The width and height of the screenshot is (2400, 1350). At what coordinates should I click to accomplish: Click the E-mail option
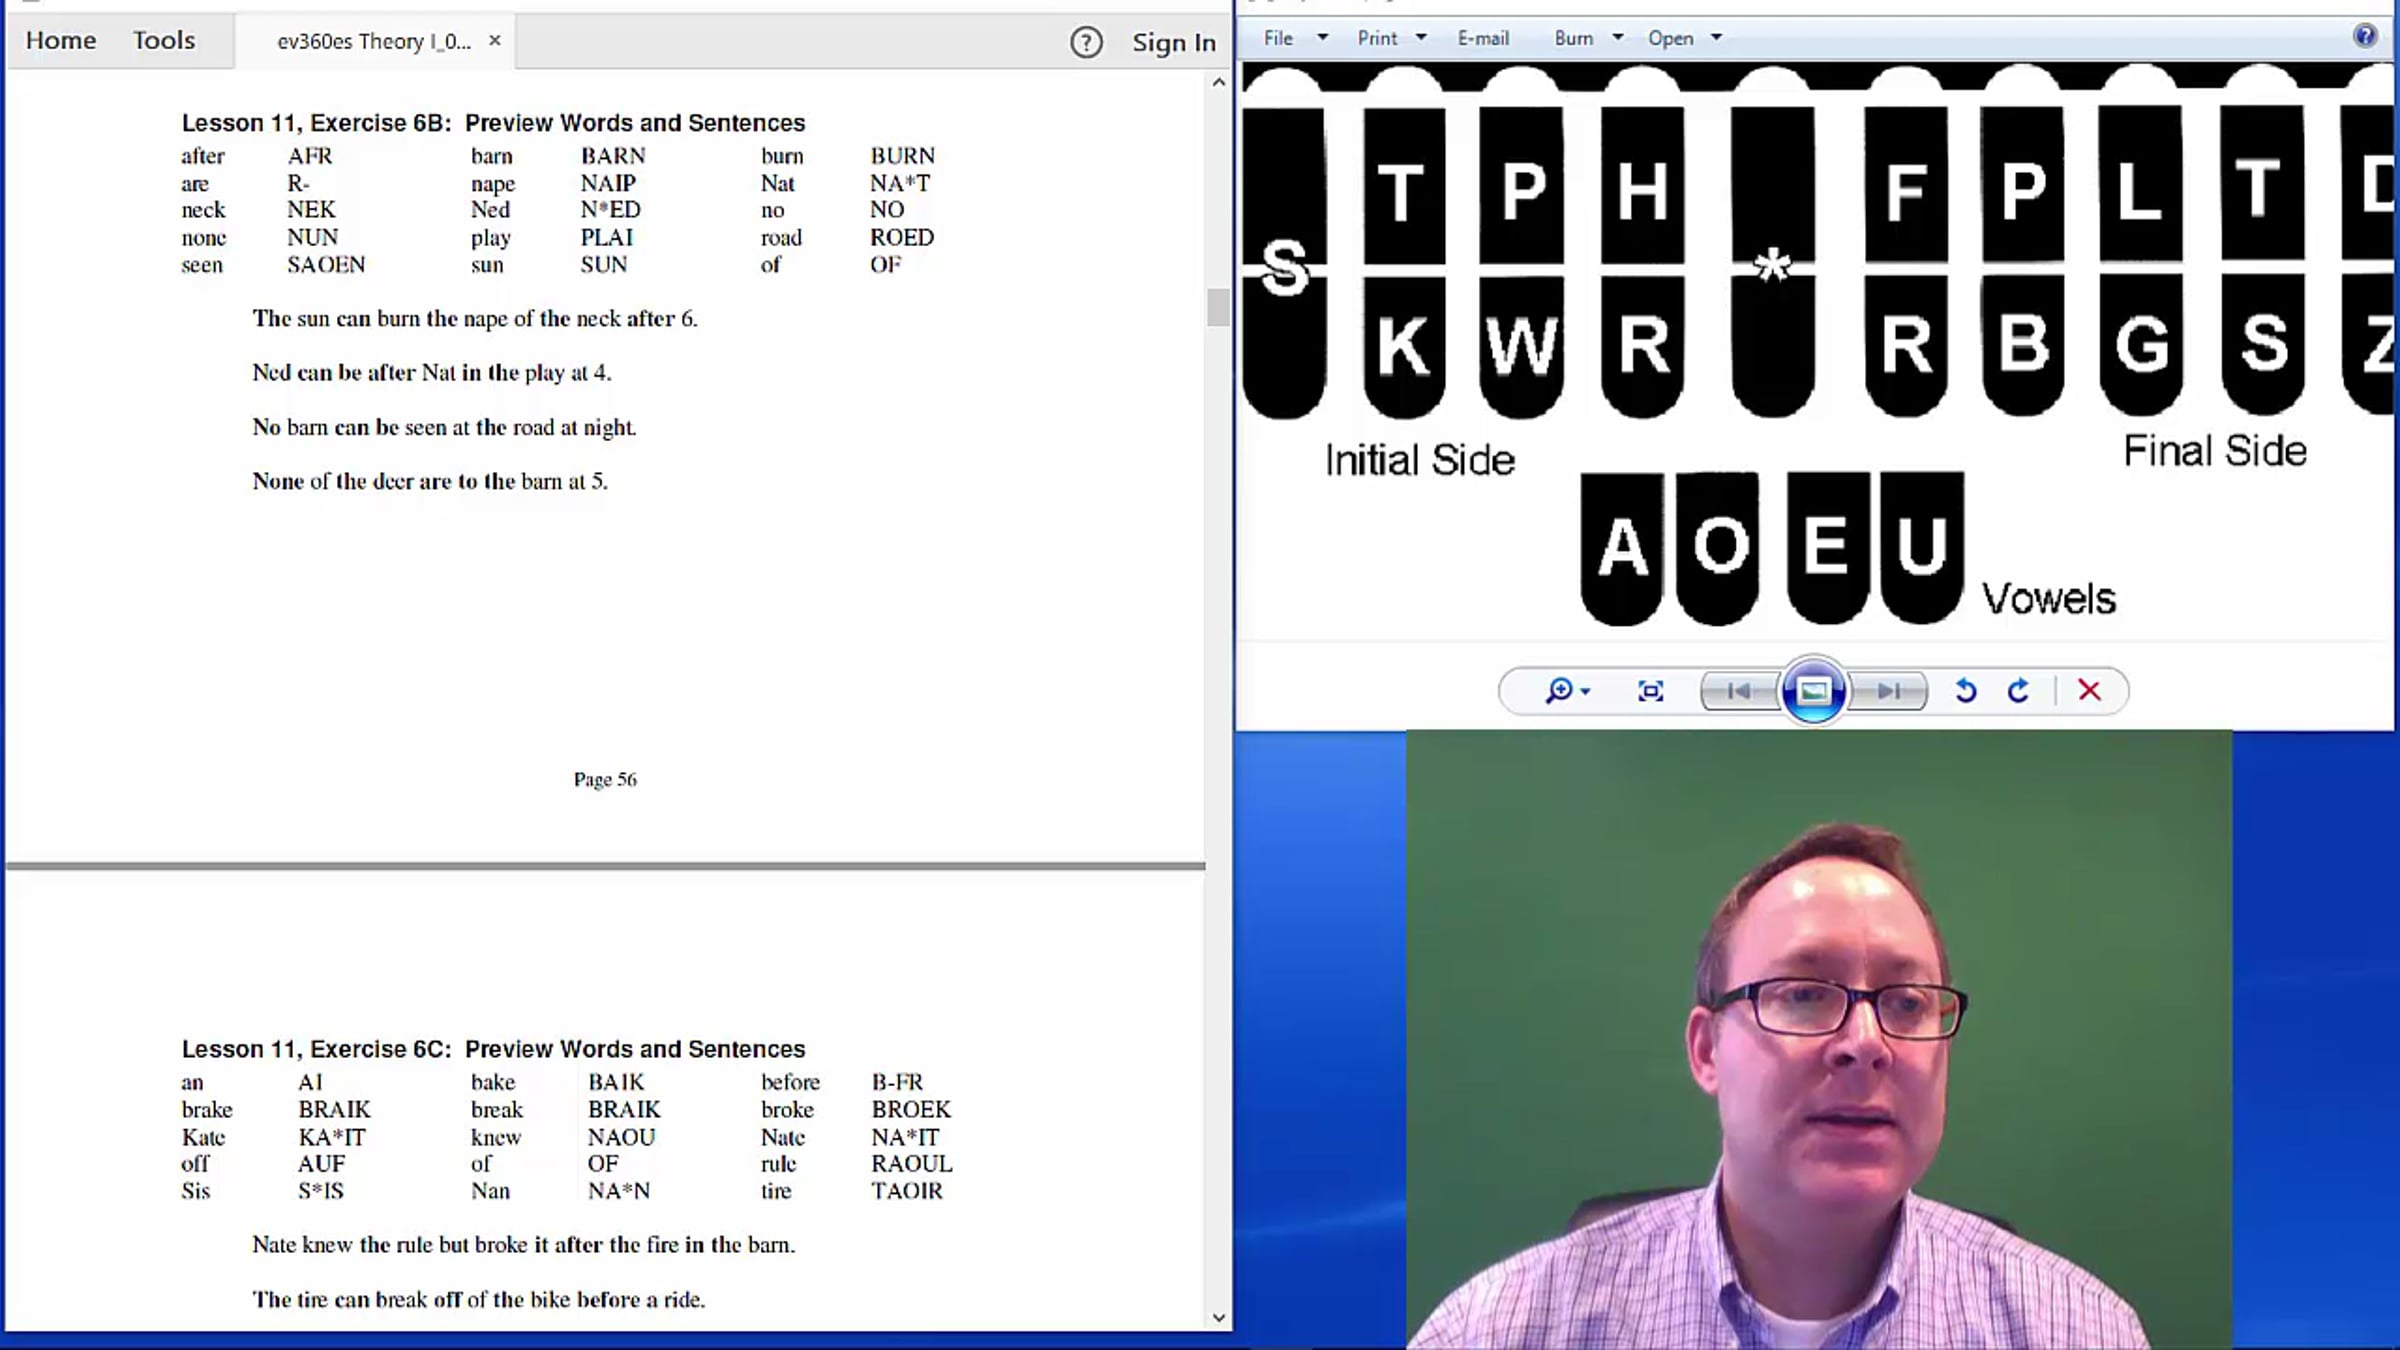1483,37
